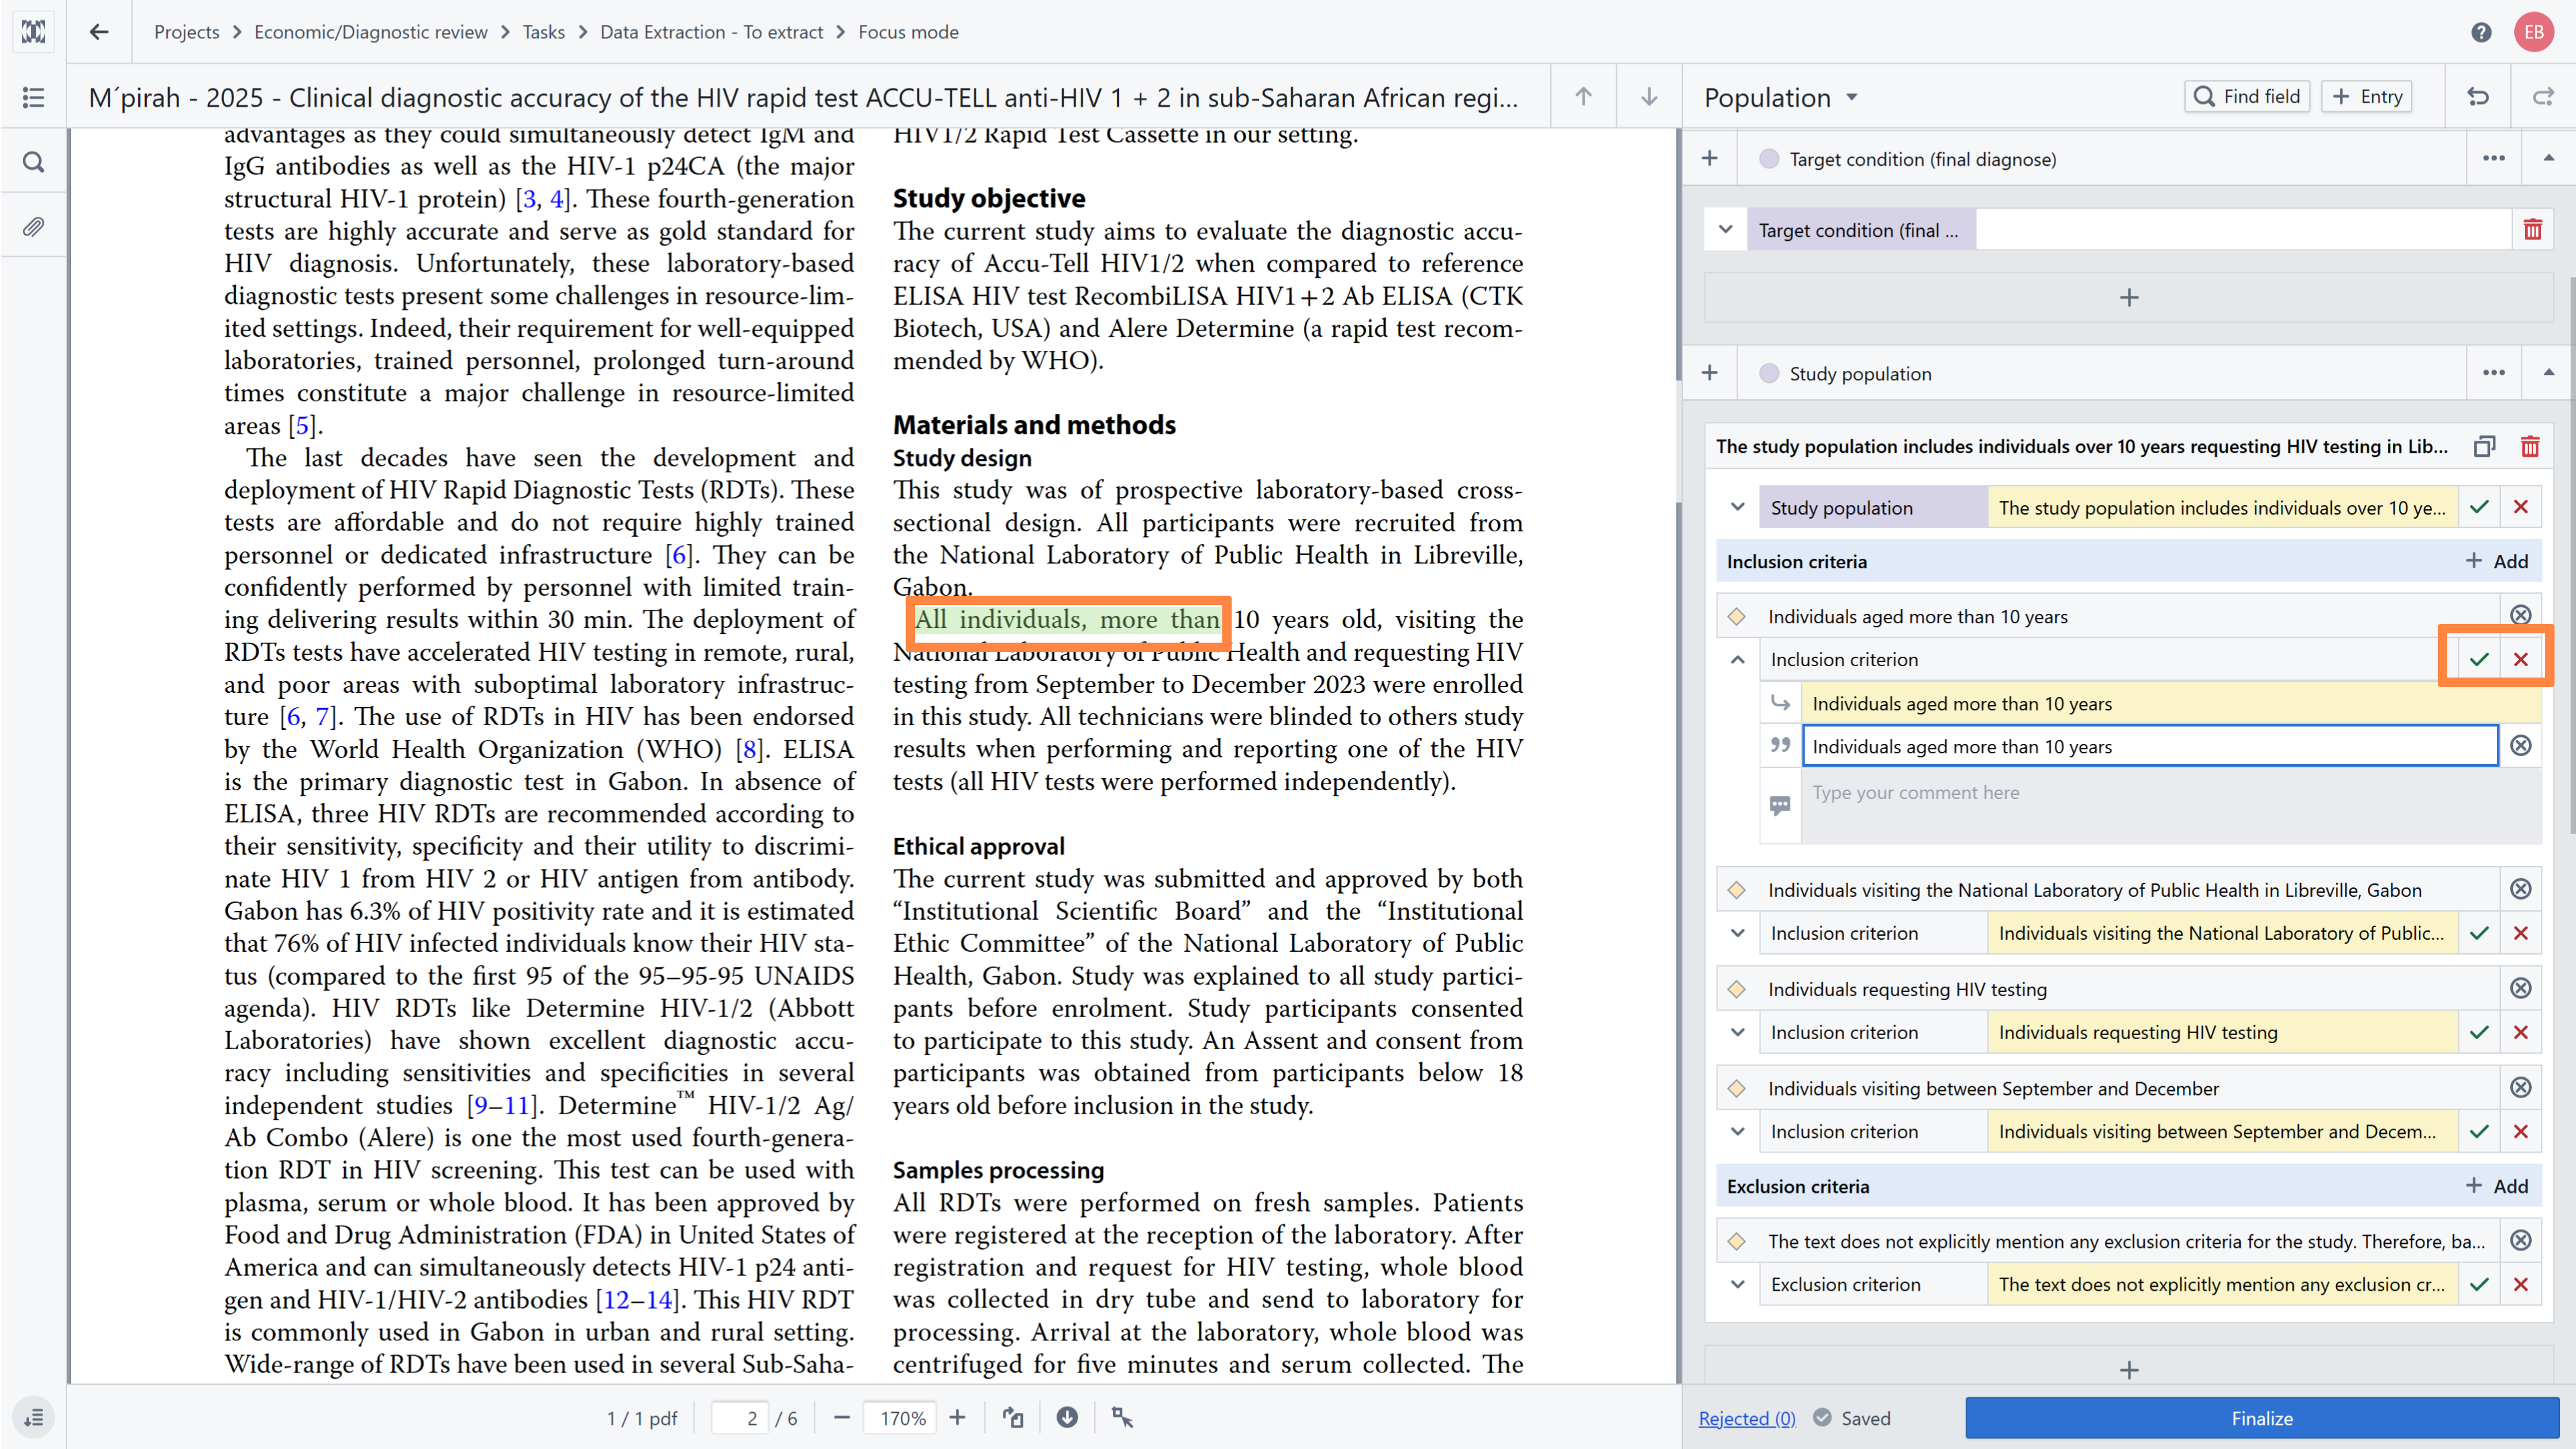Click the Finalize button
The height and width of the screenshot is (1449, 2576).
[2262, 1418]
